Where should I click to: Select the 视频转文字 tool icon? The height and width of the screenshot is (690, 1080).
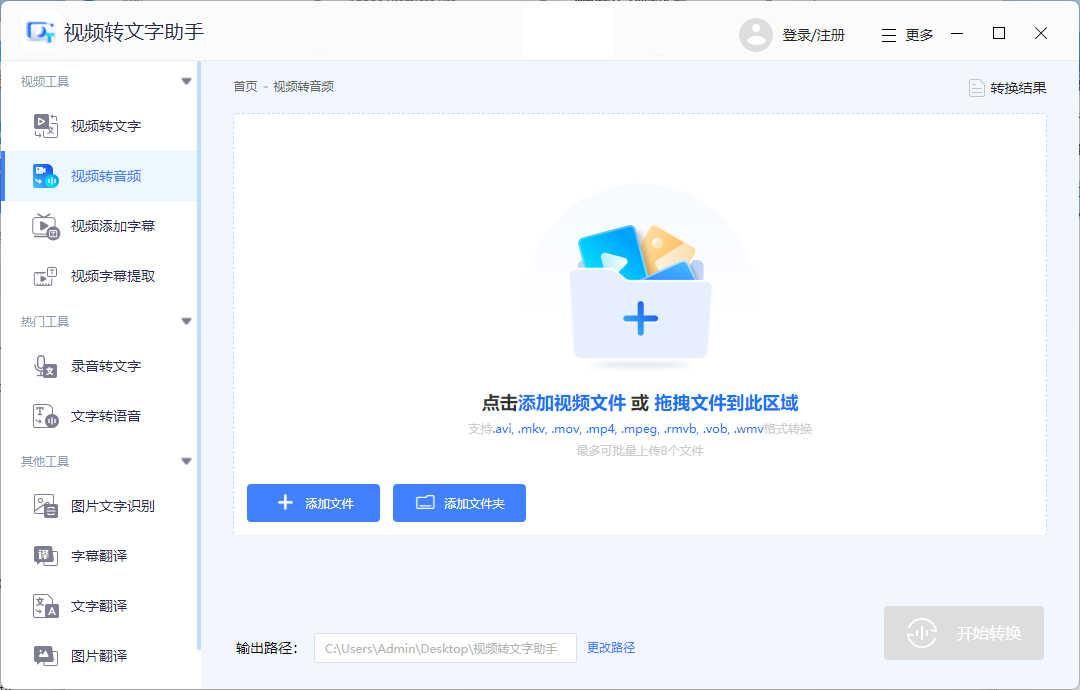[x=44, y=126]
